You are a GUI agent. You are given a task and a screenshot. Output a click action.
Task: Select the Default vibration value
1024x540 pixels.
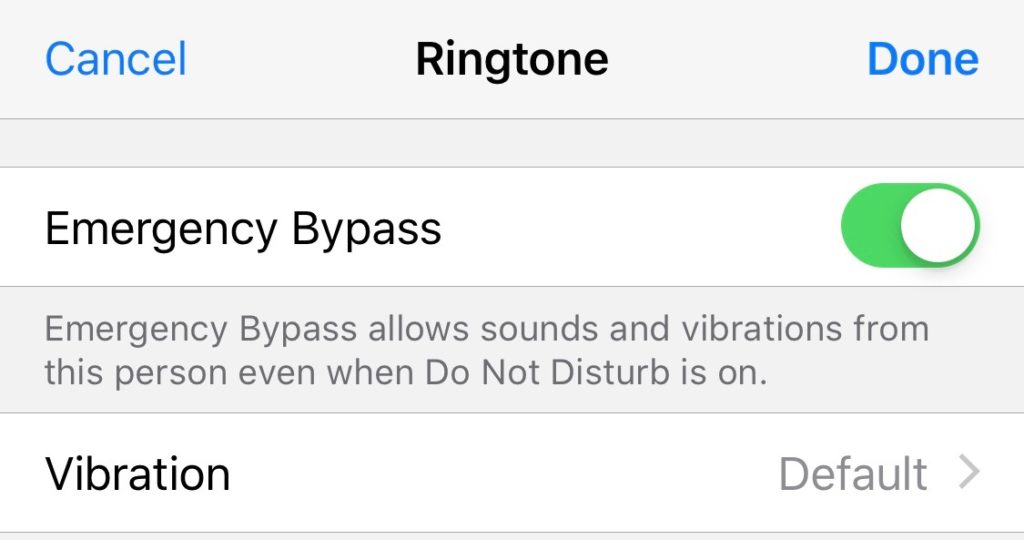point(852,473)
